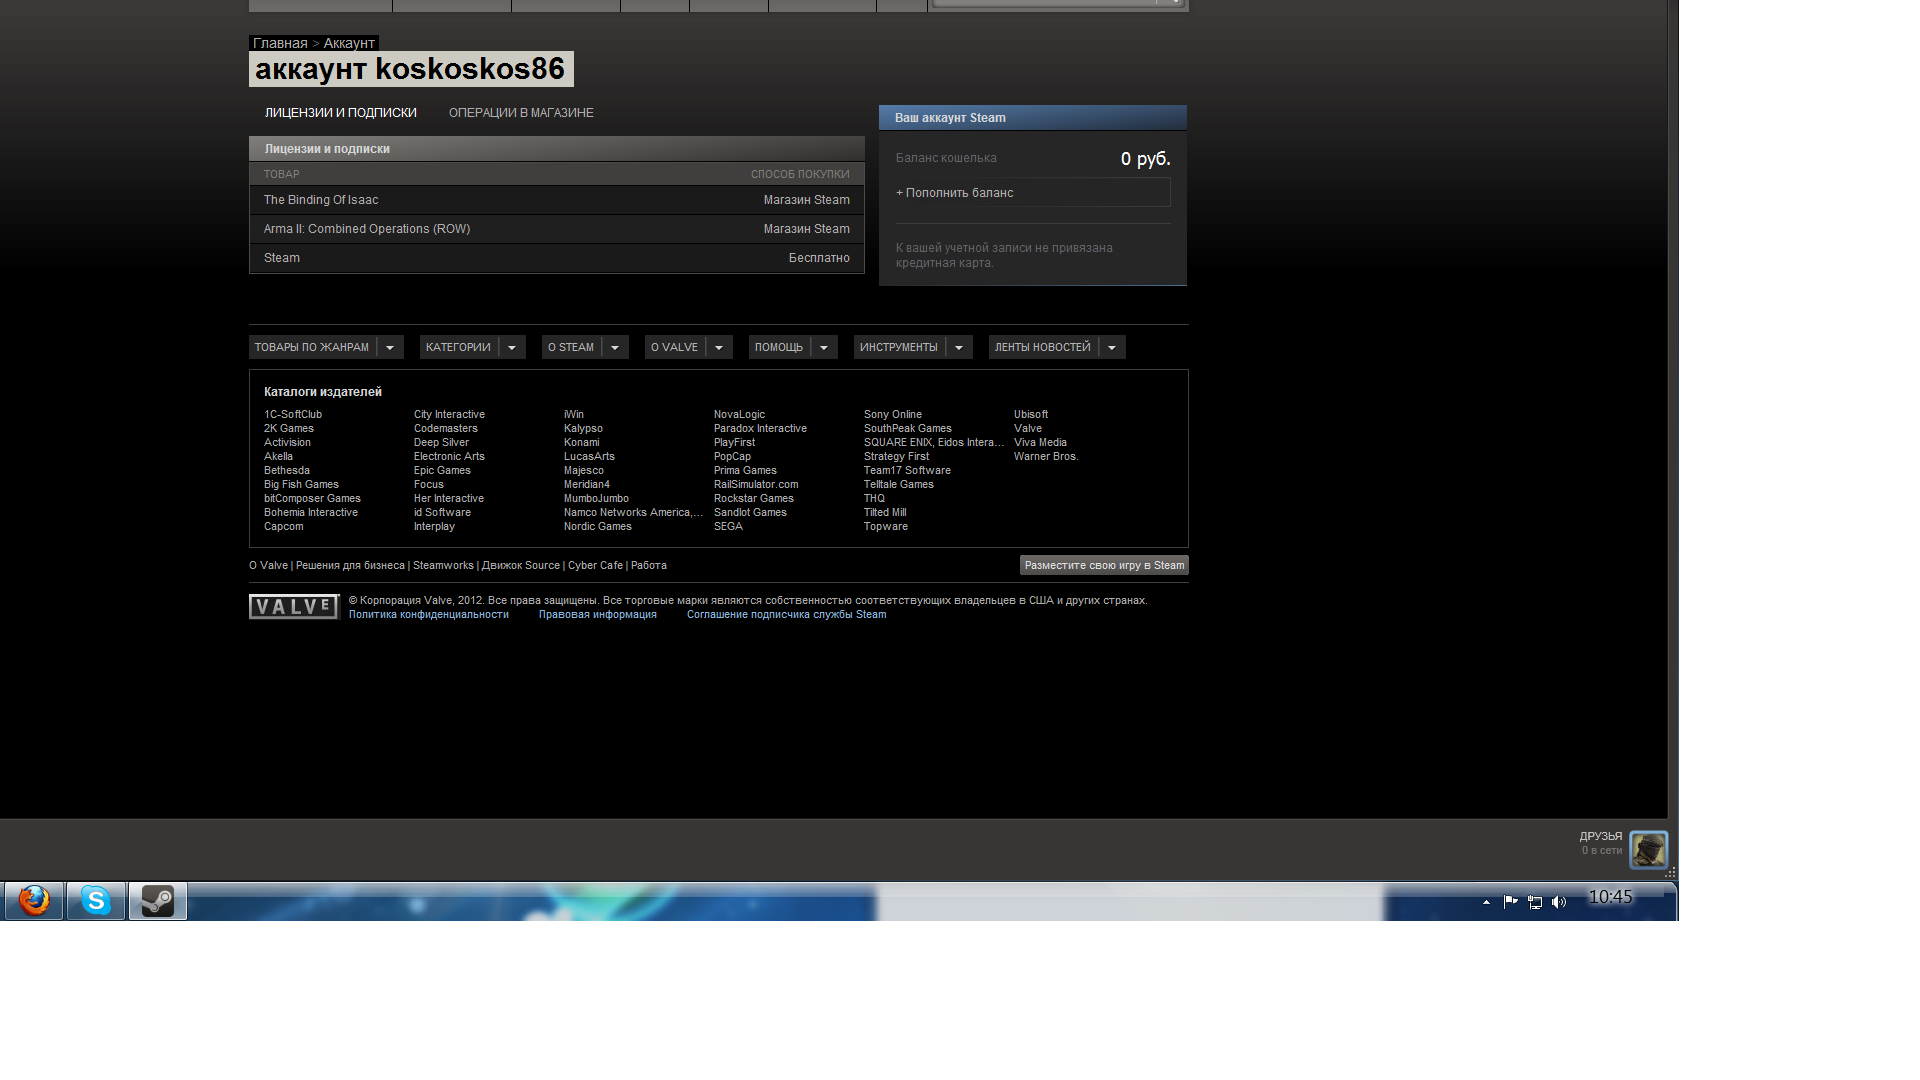Viewport: 1920px width, 1080px height.
Task: Click the Друзья friends list label
Action: pyautogui.click(x=1601, y=836)
